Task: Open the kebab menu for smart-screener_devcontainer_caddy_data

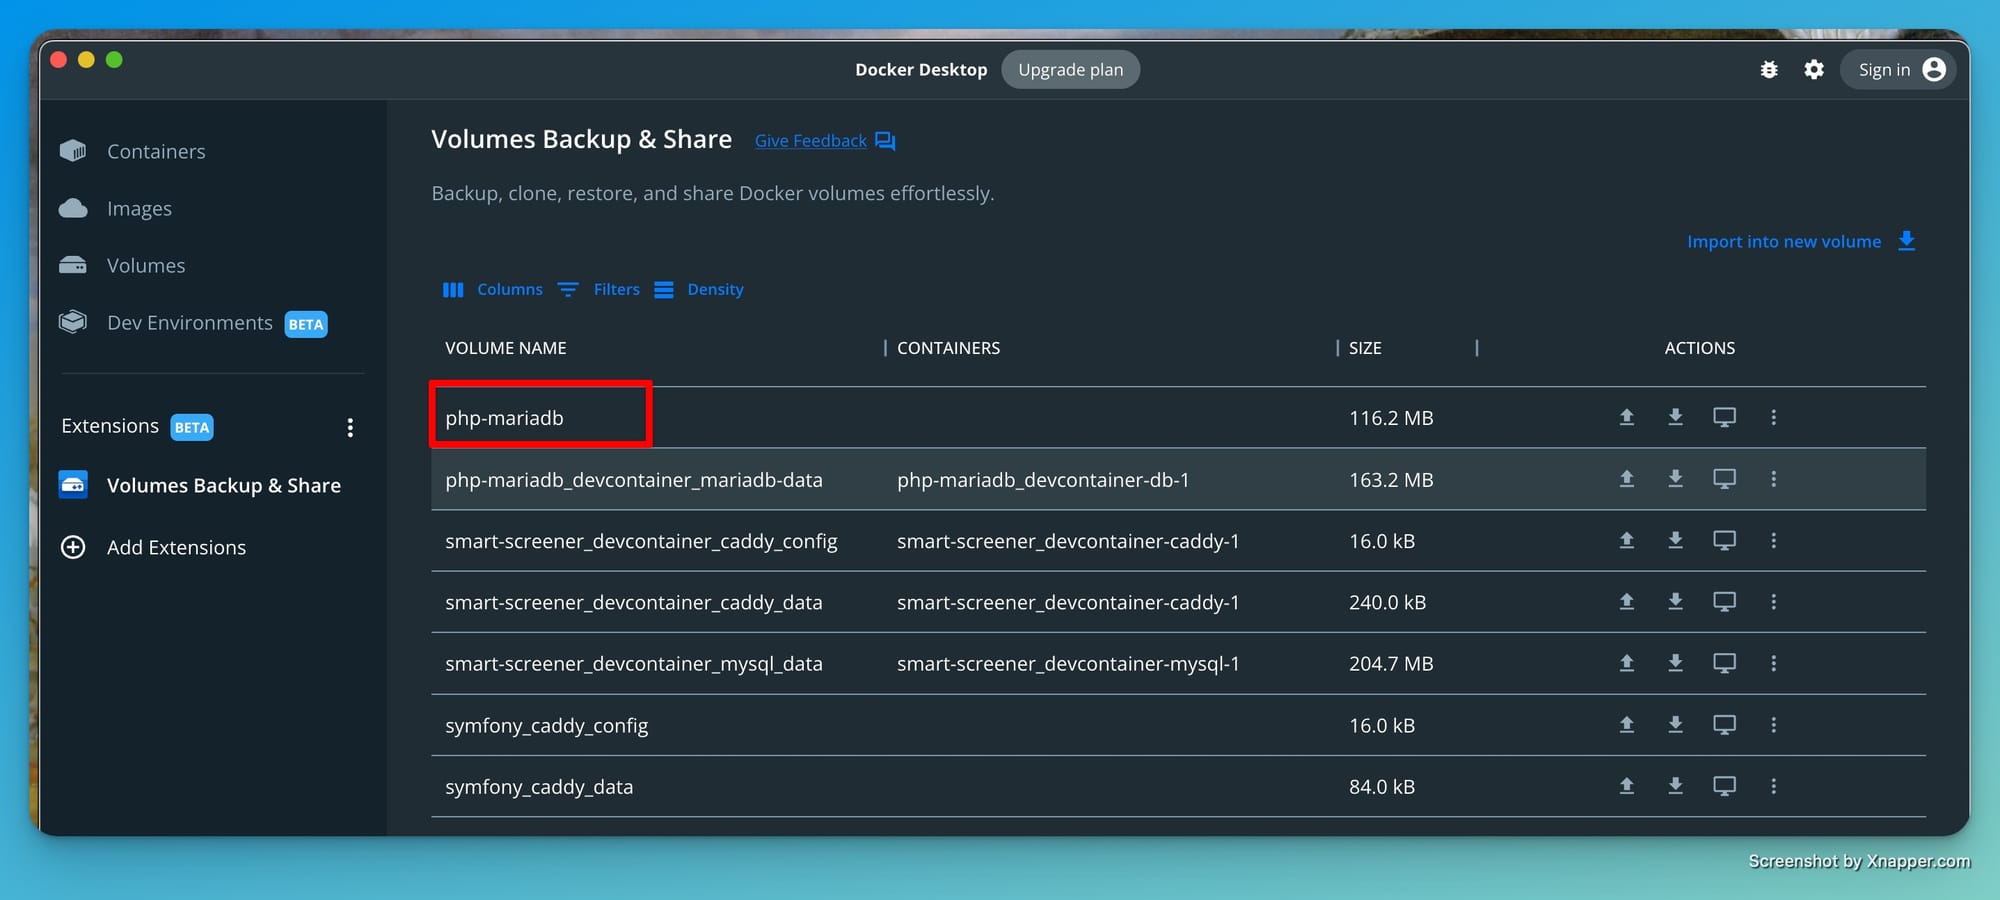Action: (x=1773, y=601)
